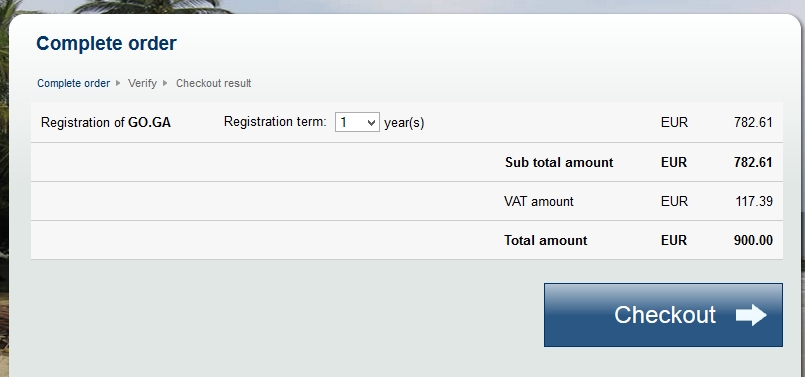Click the Registration term label
Screen dimensions: 805x377
[275, 122]
